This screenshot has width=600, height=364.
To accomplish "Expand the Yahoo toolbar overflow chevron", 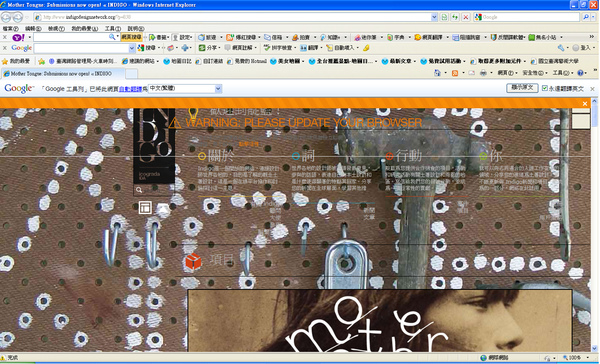I will 592,37.
